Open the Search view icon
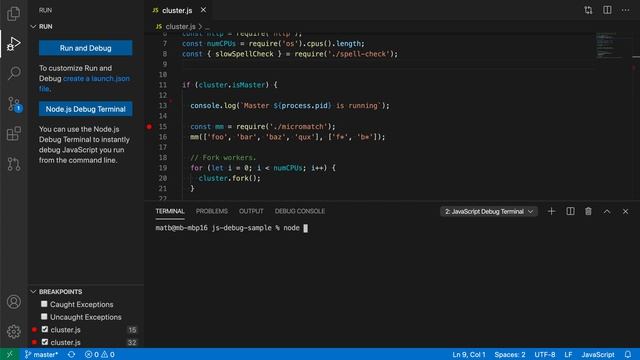This screenshot has height=360, width=640. [x=14, y=73]
